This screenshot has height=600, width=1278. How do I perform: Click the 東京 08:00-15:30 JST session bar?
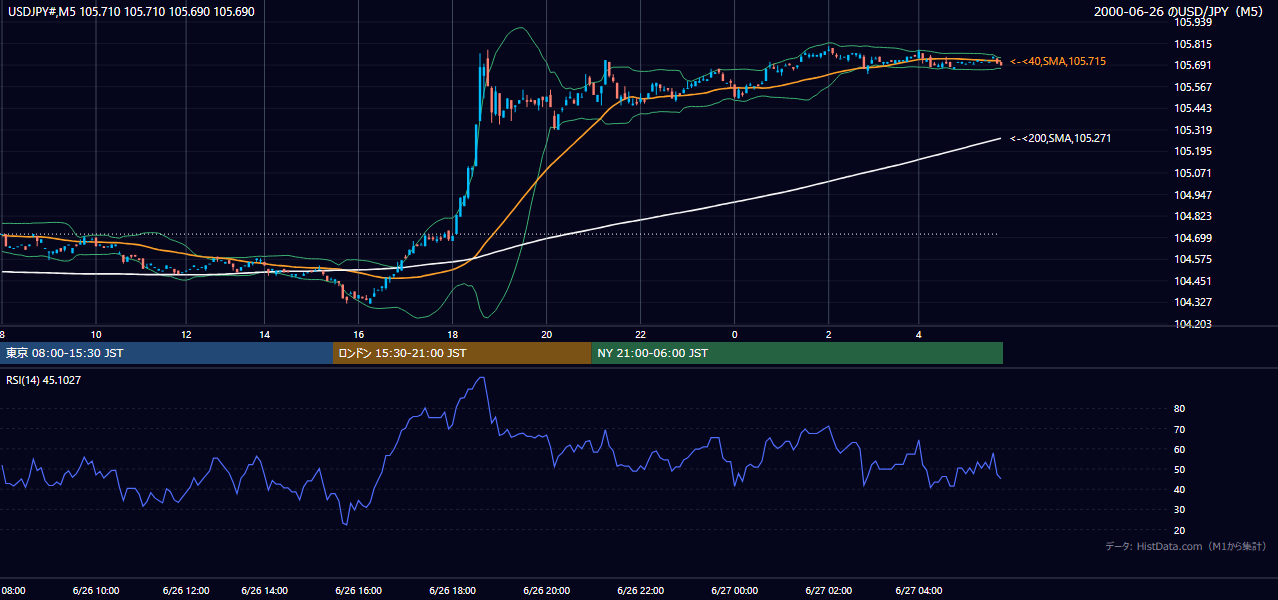coord(166,353)
